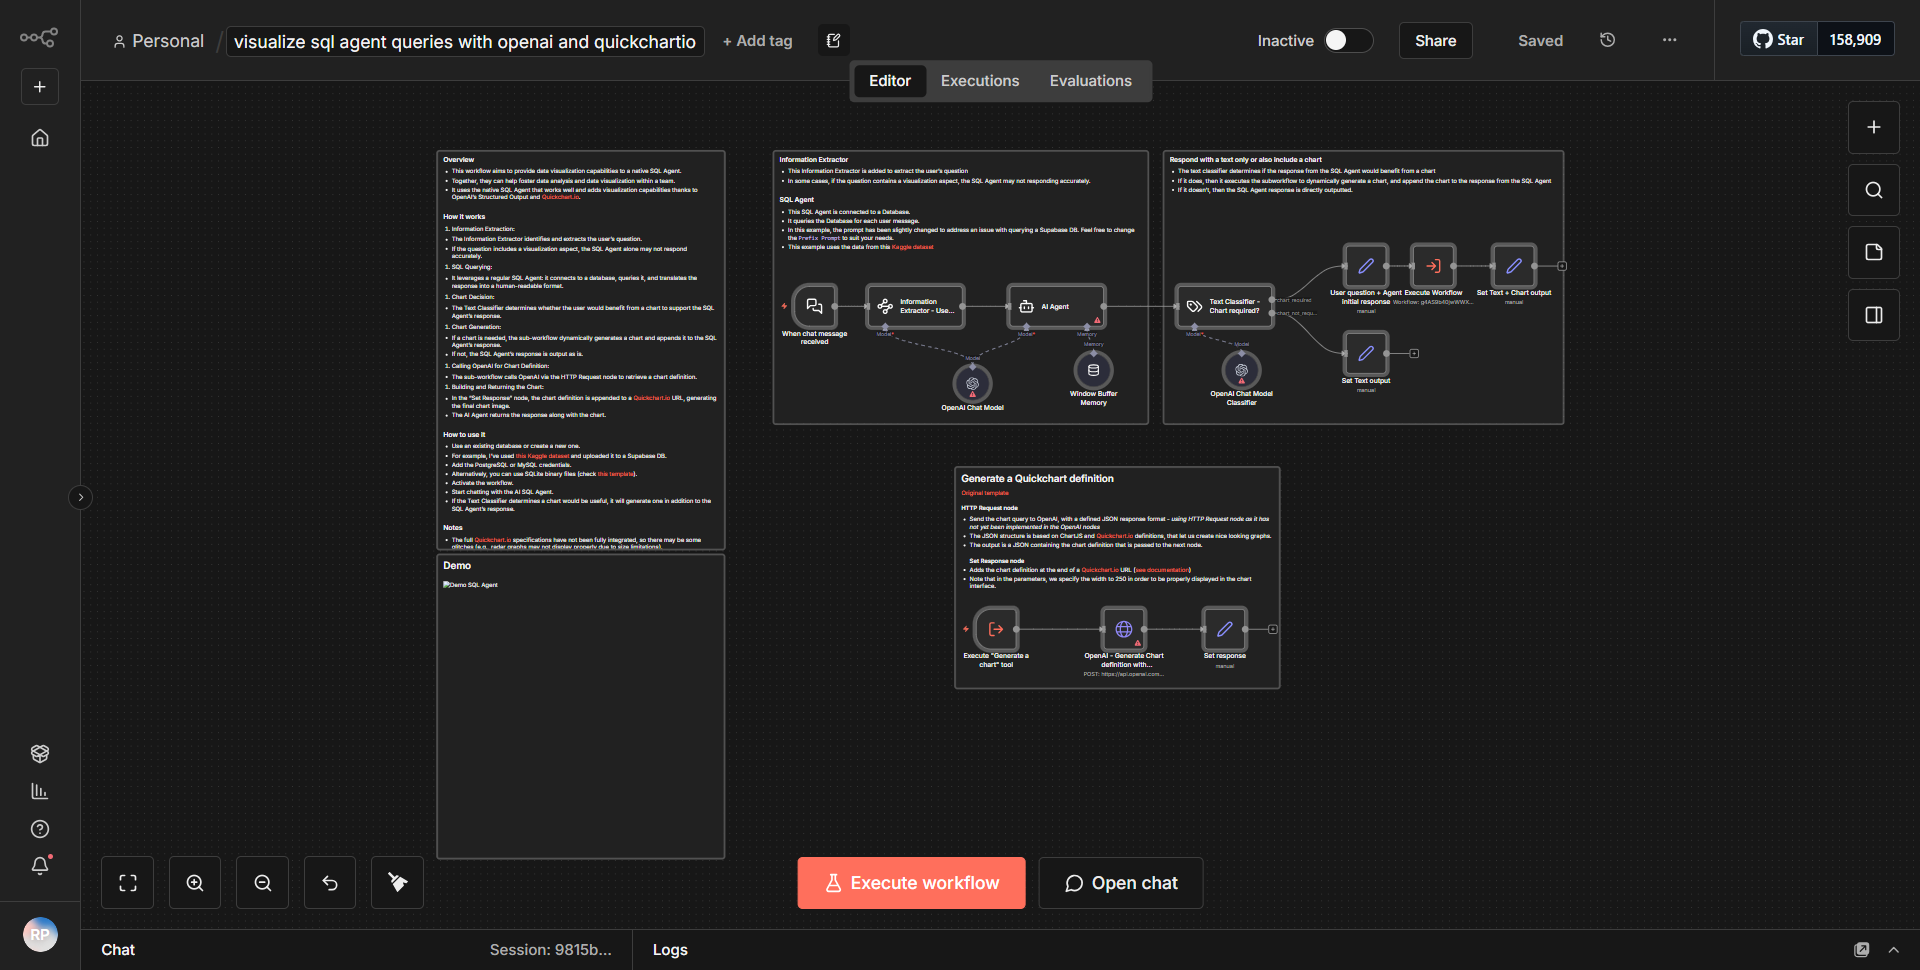Viewport: 1920px width, 970px height.
Task: Open the workflow options menu
Action: (x=1669, y=40)
